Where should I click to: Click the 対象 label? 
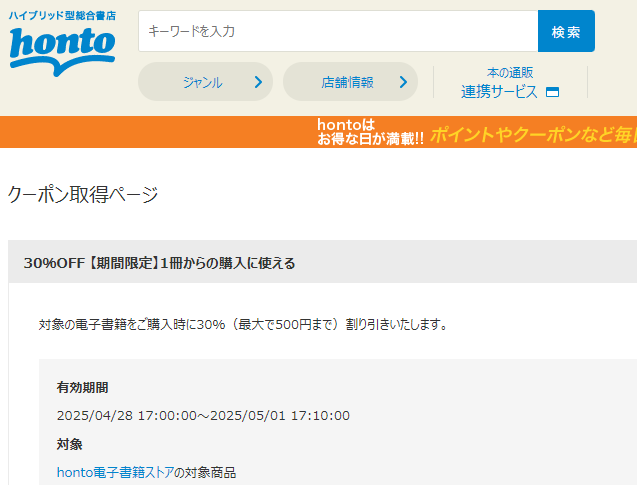click(69, 444)
